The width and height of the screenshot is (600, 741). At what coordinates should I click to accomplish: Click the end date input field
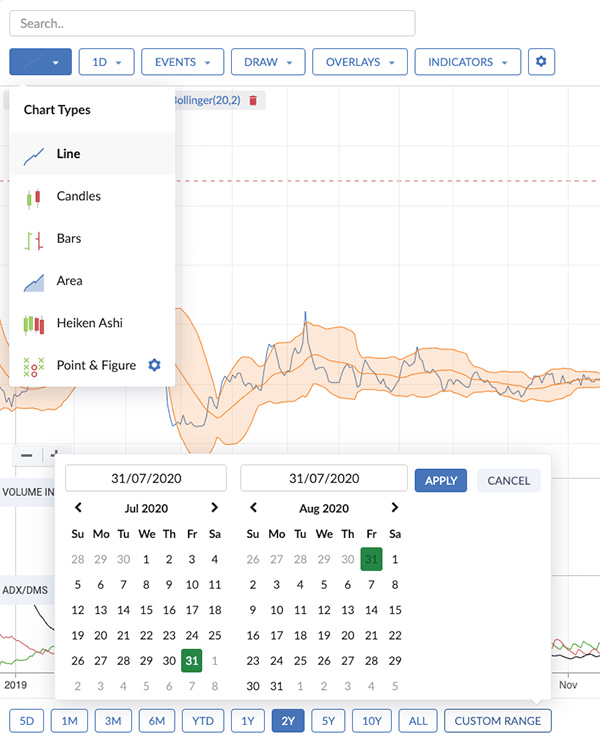pyautogui.click(x=324, y=478)
